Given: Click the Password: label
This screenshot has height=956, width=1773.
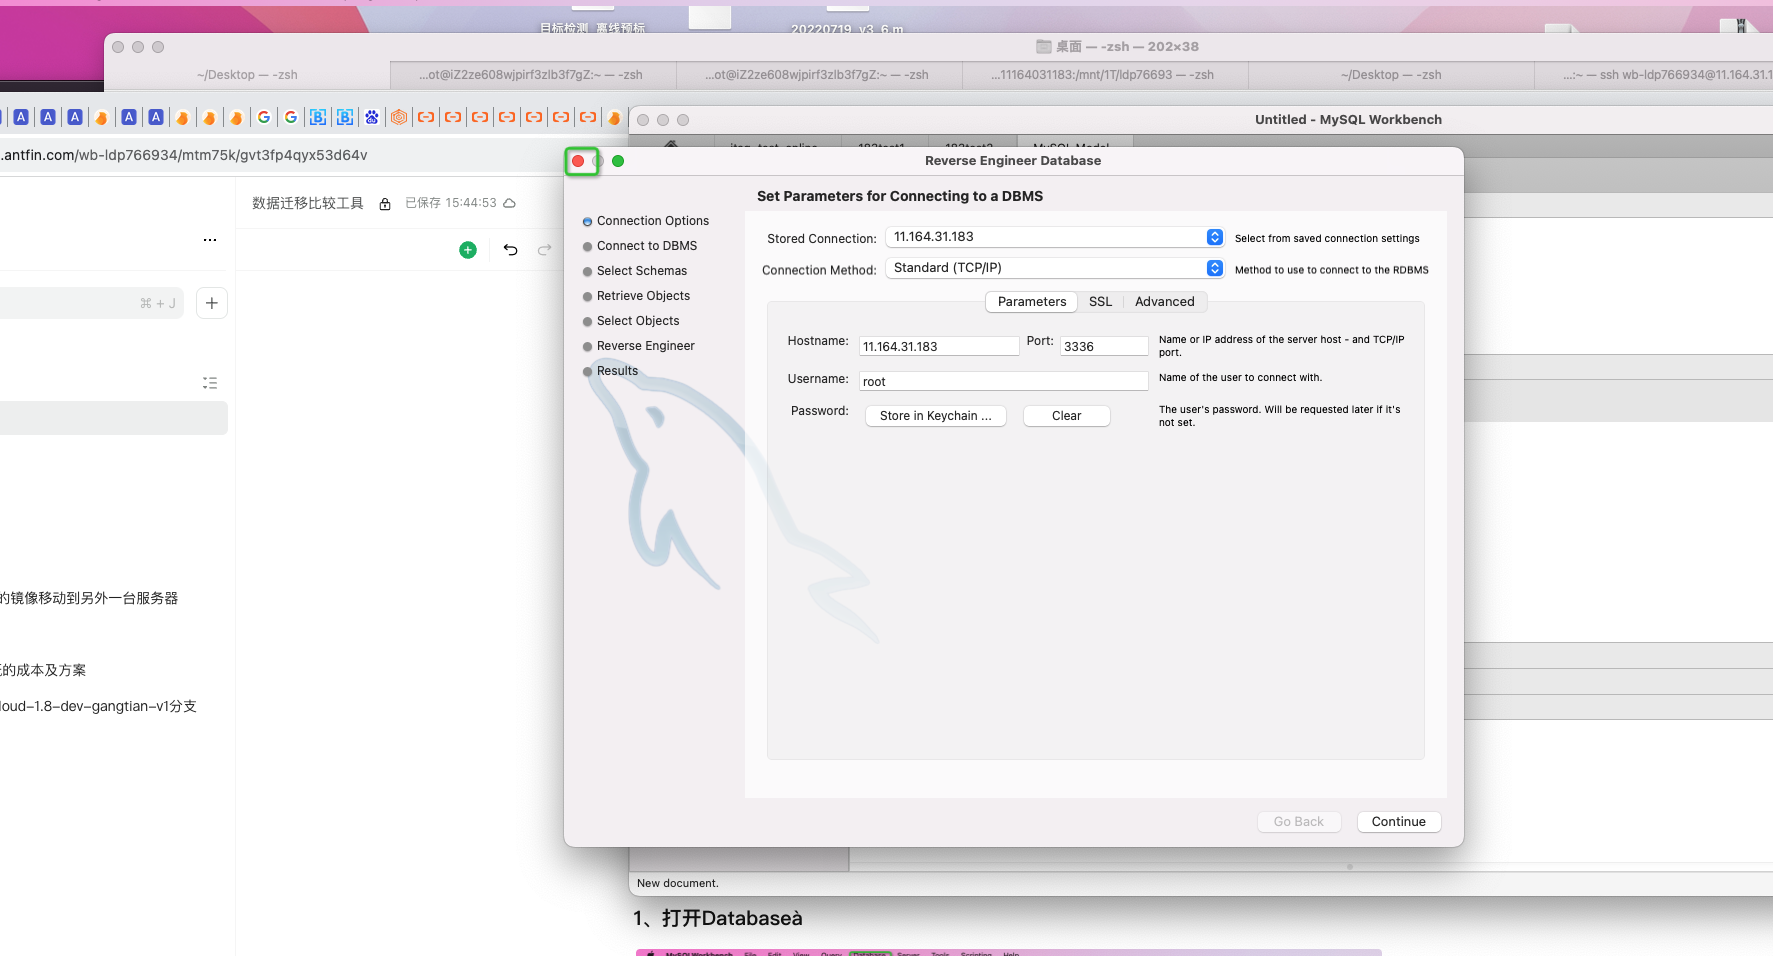Looking at the screenshot, I should (819, 411).
